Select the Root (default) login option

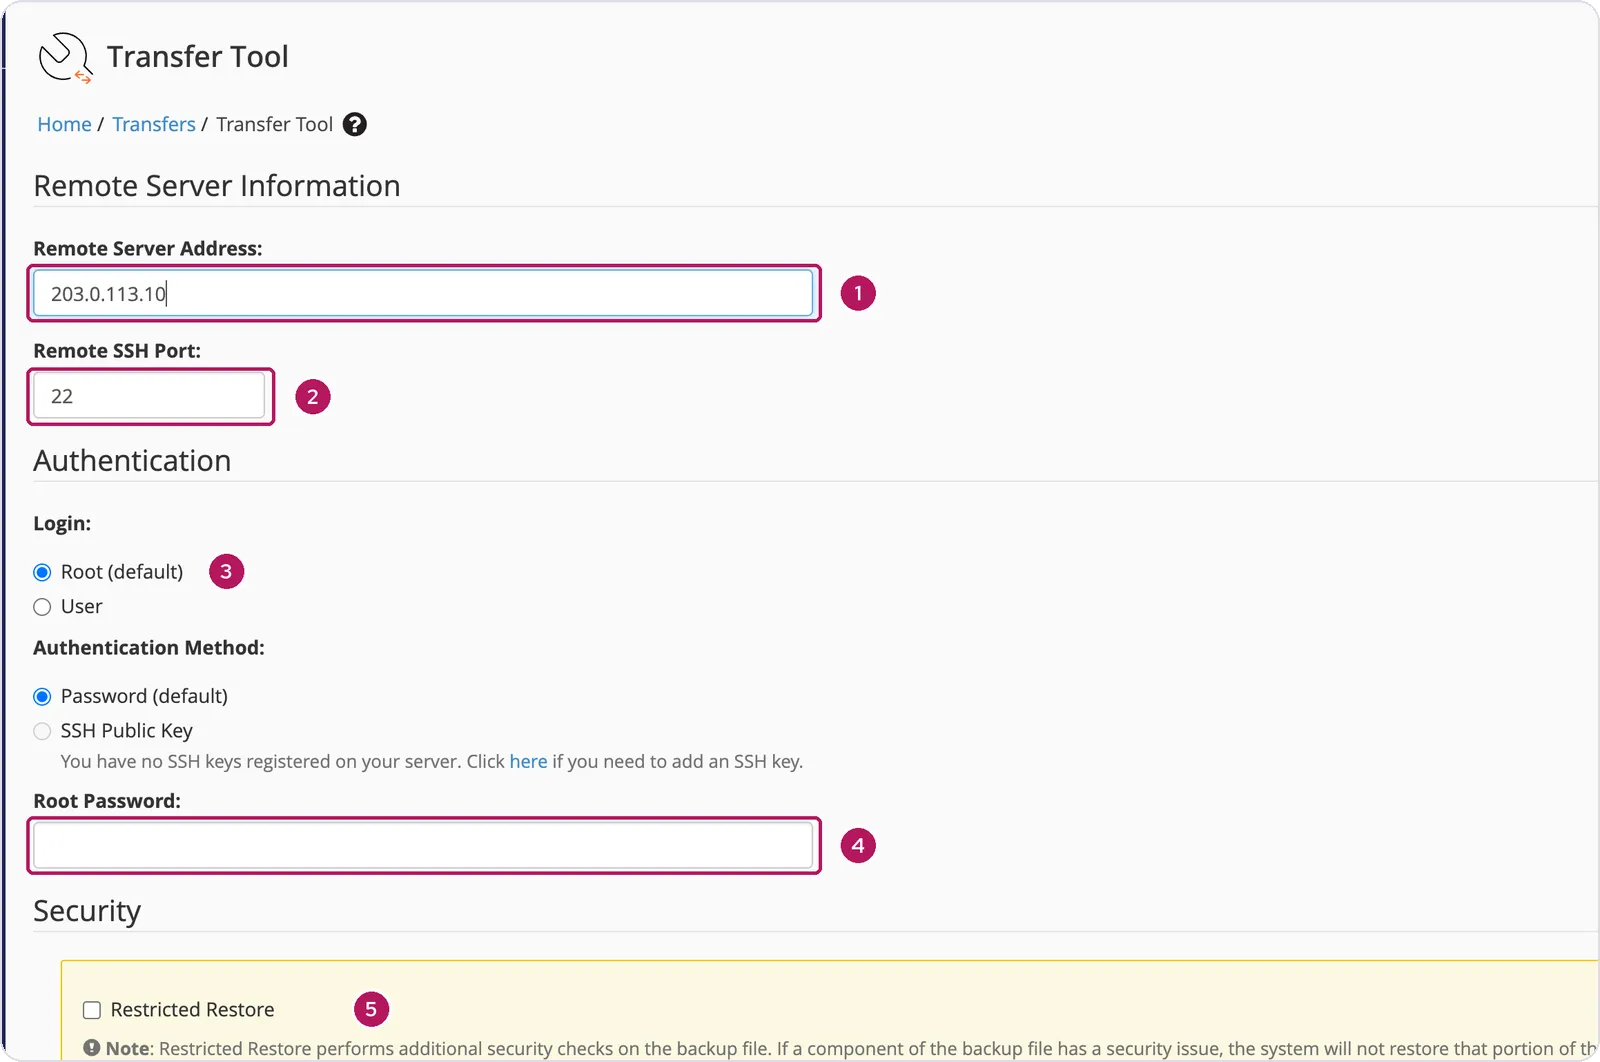coord(42,572)
